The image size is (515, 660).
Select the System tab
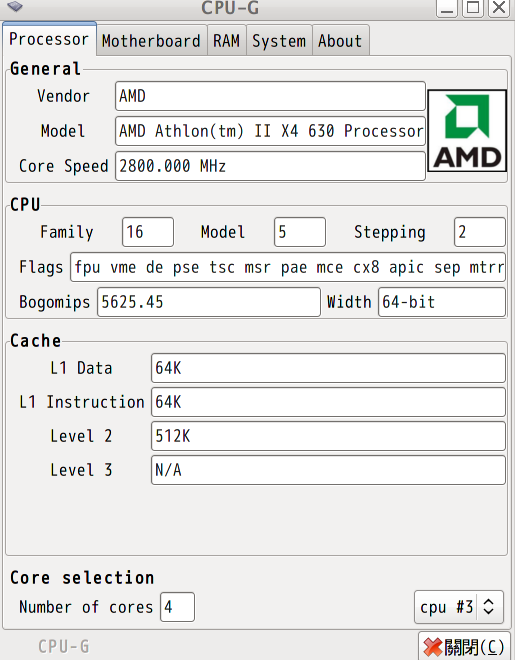(x=279, y=41)
